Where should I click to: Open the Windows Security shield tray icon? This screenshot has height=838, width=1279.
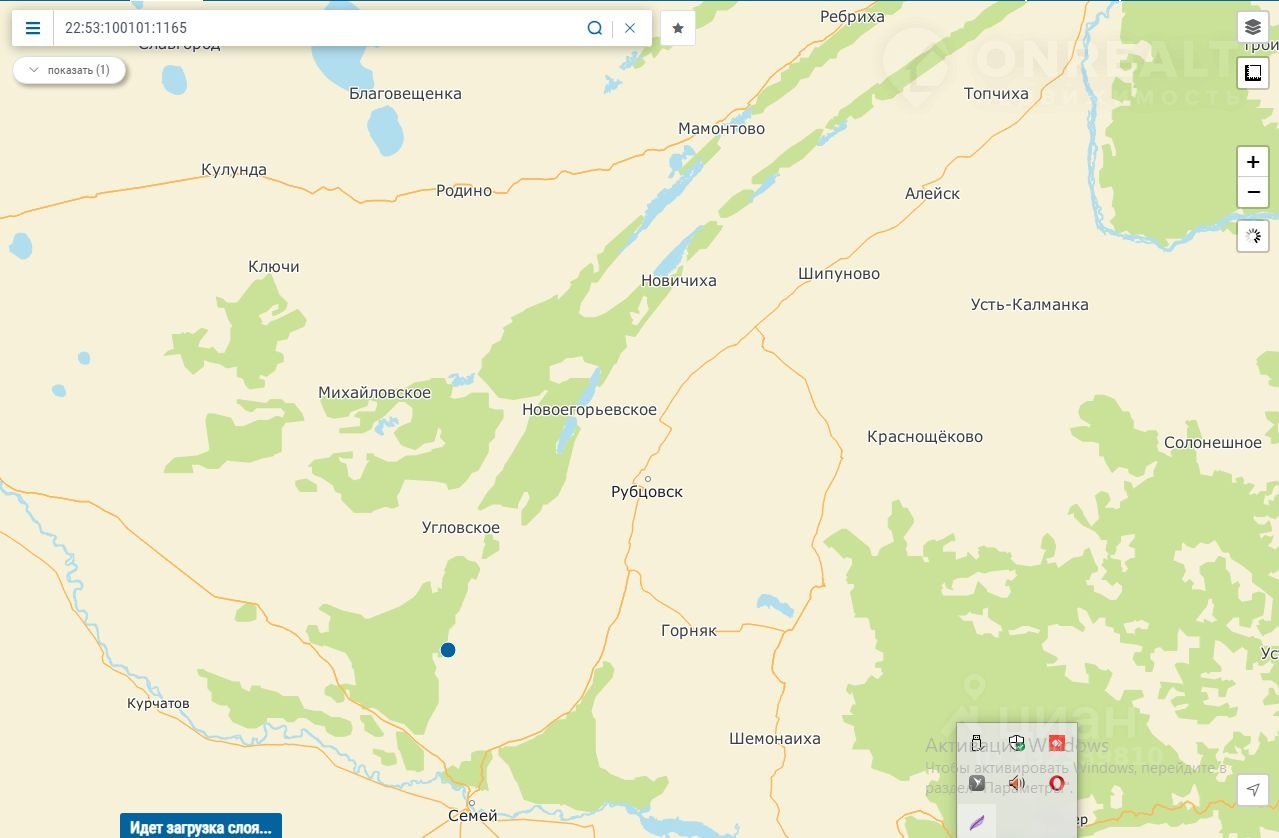[x=1017, y=743]
